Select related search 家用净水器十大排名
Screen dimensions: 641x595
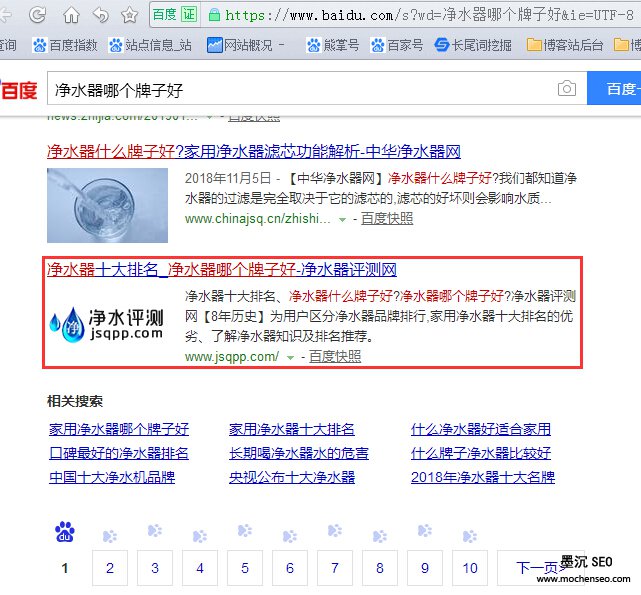(292, 429)
